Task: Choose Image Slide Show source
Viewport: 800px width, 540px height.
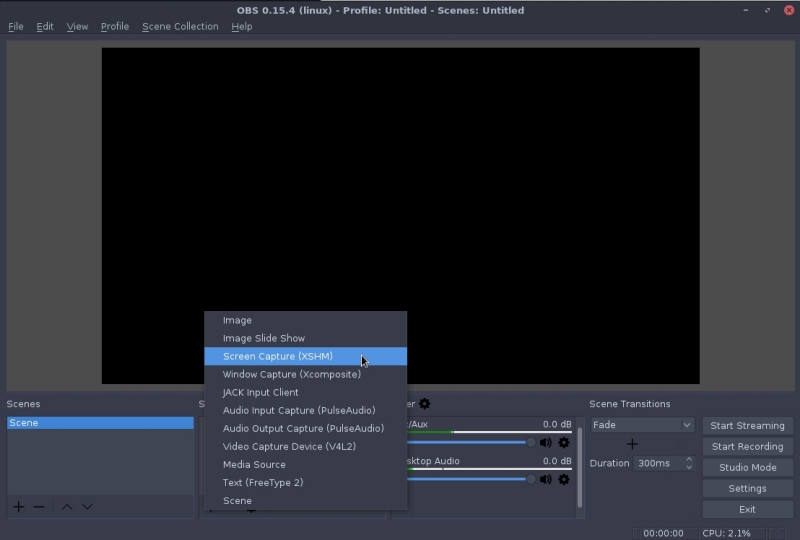Action: click(x=306, y=338)
